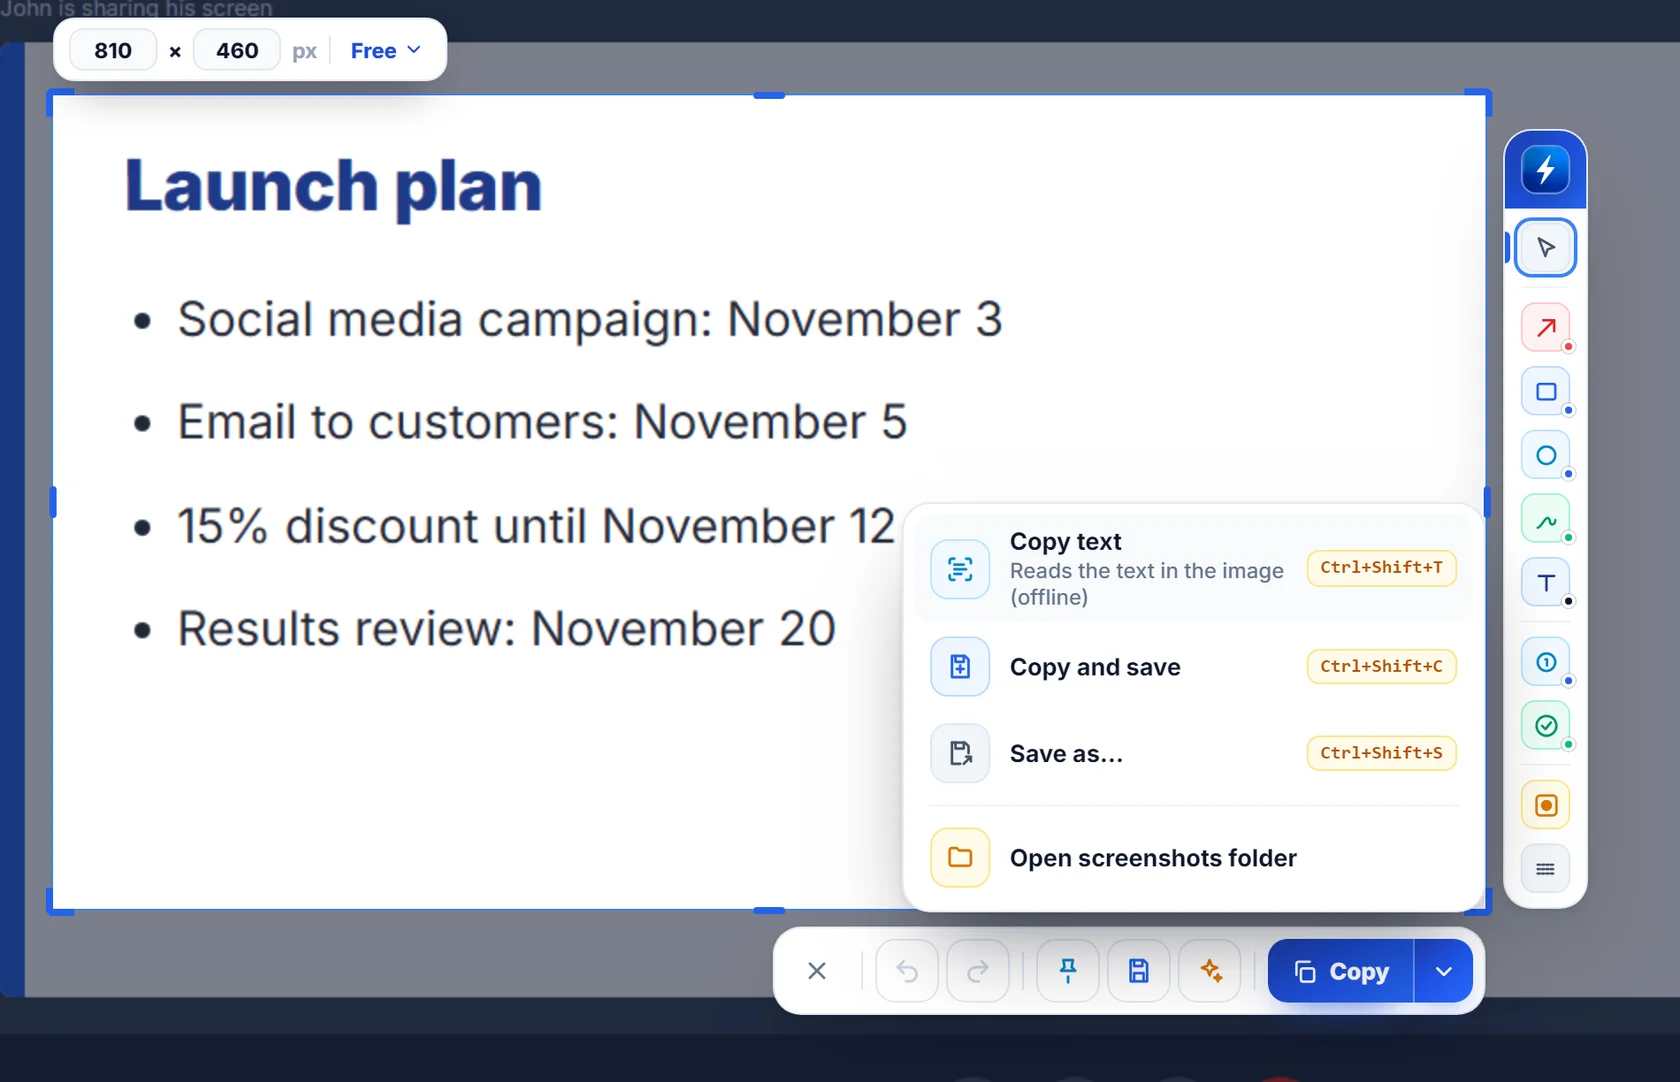The height and width of the screenshot is (1082, 1680).
Task: Choose the freehand draw tool
Action: [x=1546, y=519]
